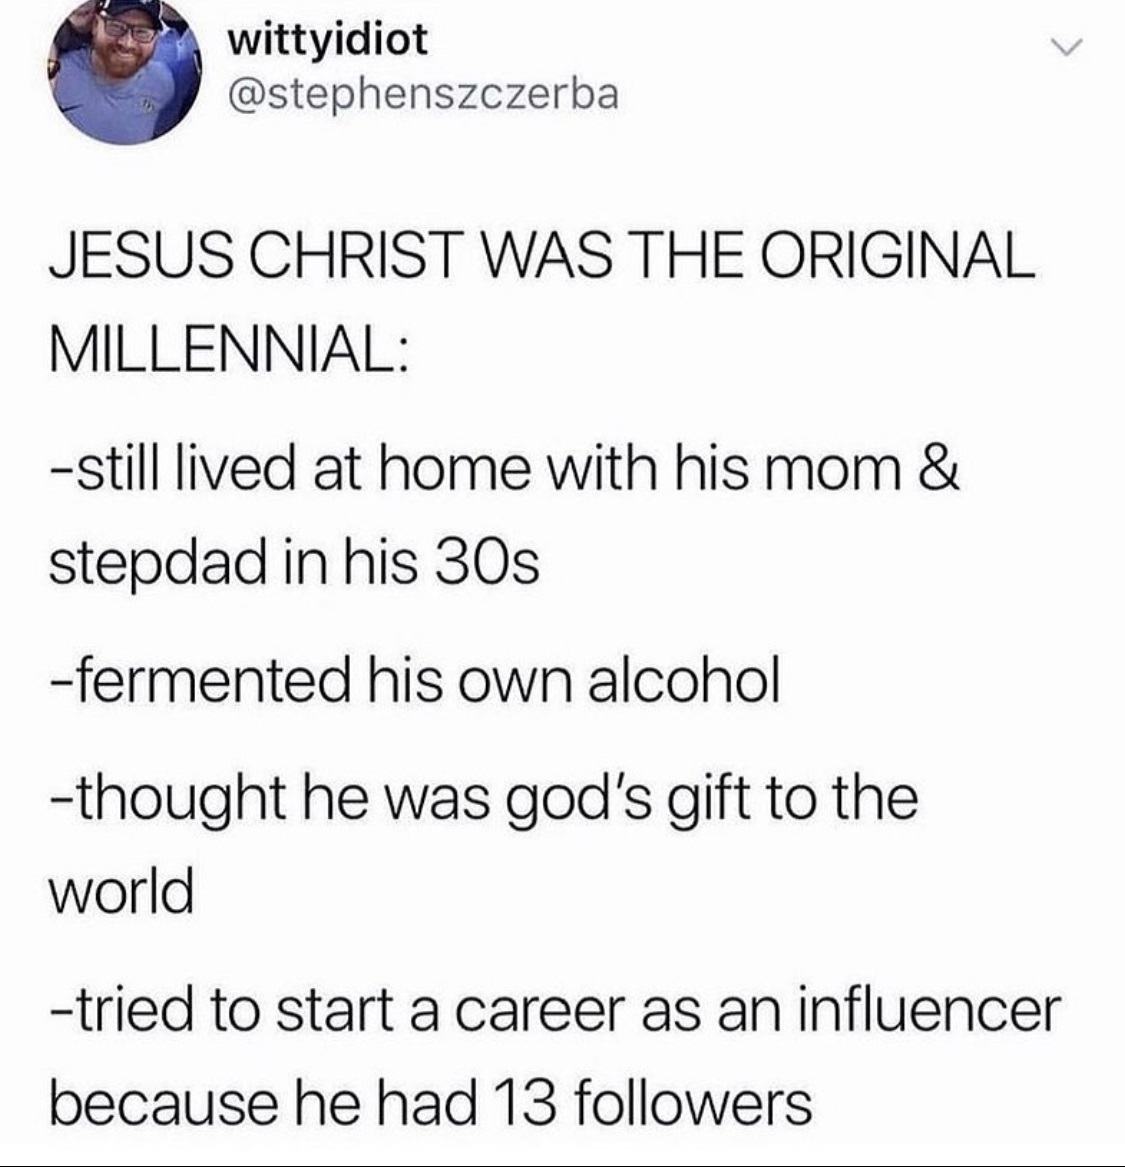
Task: Click the standalone word 'world'
Action: 120,890
